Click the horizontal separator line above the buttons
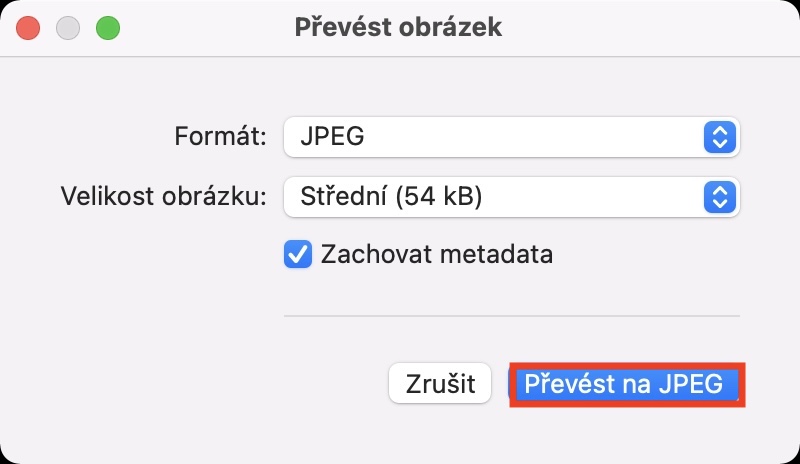Viewport: 800px width, 464px height. [x=511, y=315]
